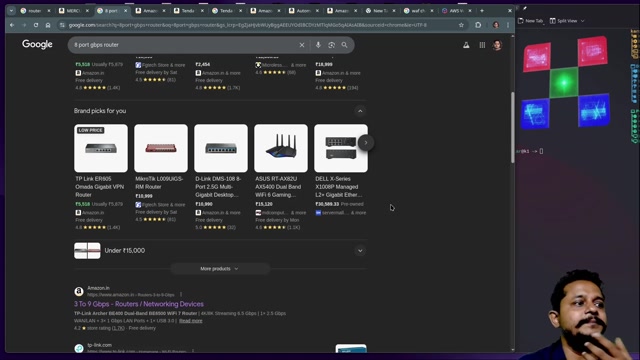Screen dimensions: 640x360
Task: Open Chrome profile avatar in the toolbar
Action: [x=496, y=25]
